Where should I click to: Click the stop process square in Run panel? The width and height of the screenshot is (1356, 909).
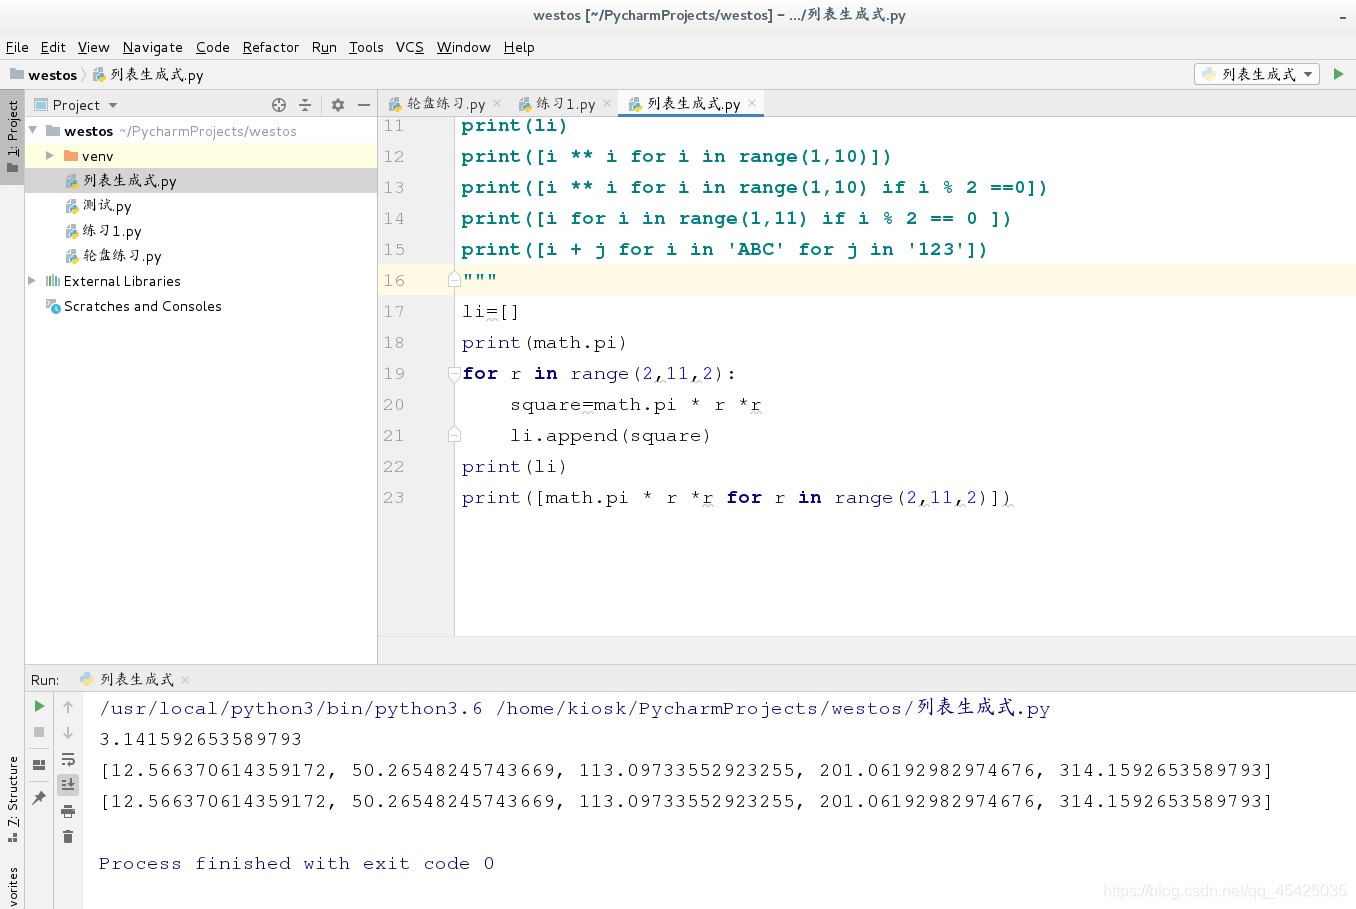[x=39, y=732]
